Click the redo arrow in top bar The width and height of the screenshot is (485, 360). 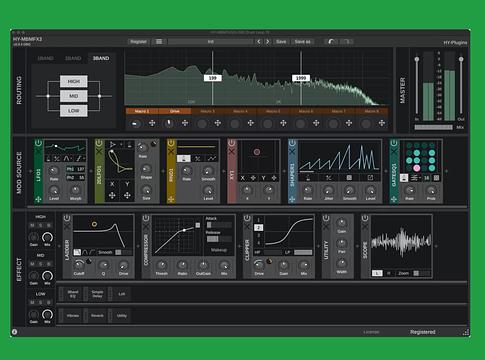coord(347,41)
